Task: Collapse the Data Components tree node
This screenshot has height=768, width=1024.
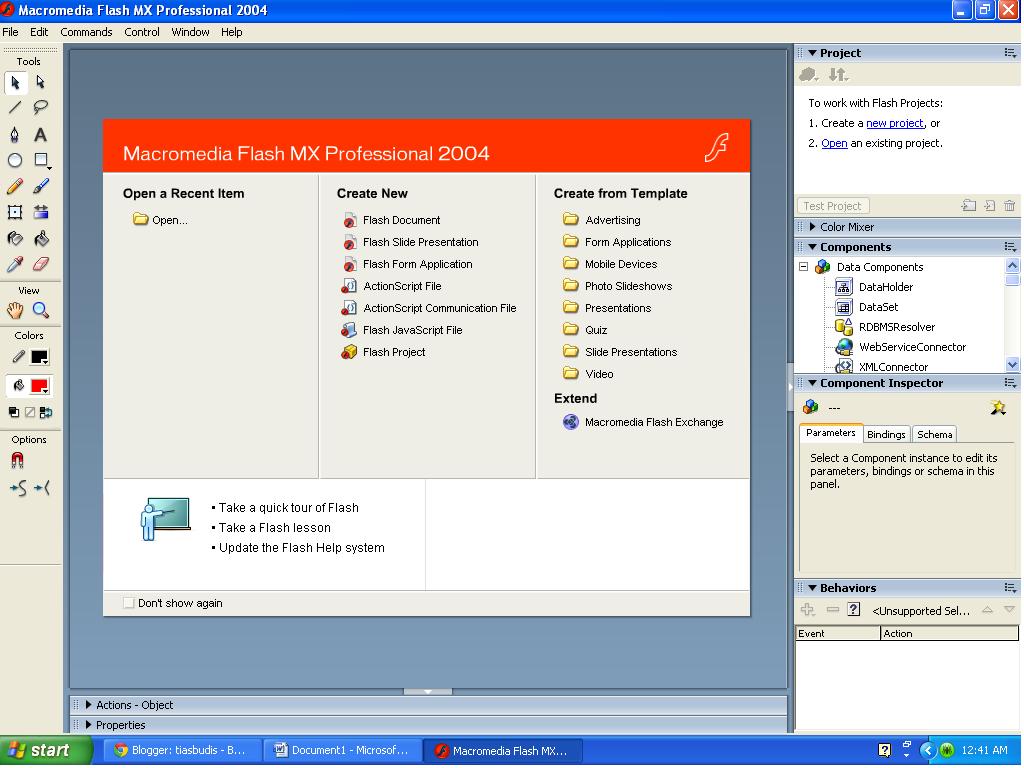Action: point(804,266)
